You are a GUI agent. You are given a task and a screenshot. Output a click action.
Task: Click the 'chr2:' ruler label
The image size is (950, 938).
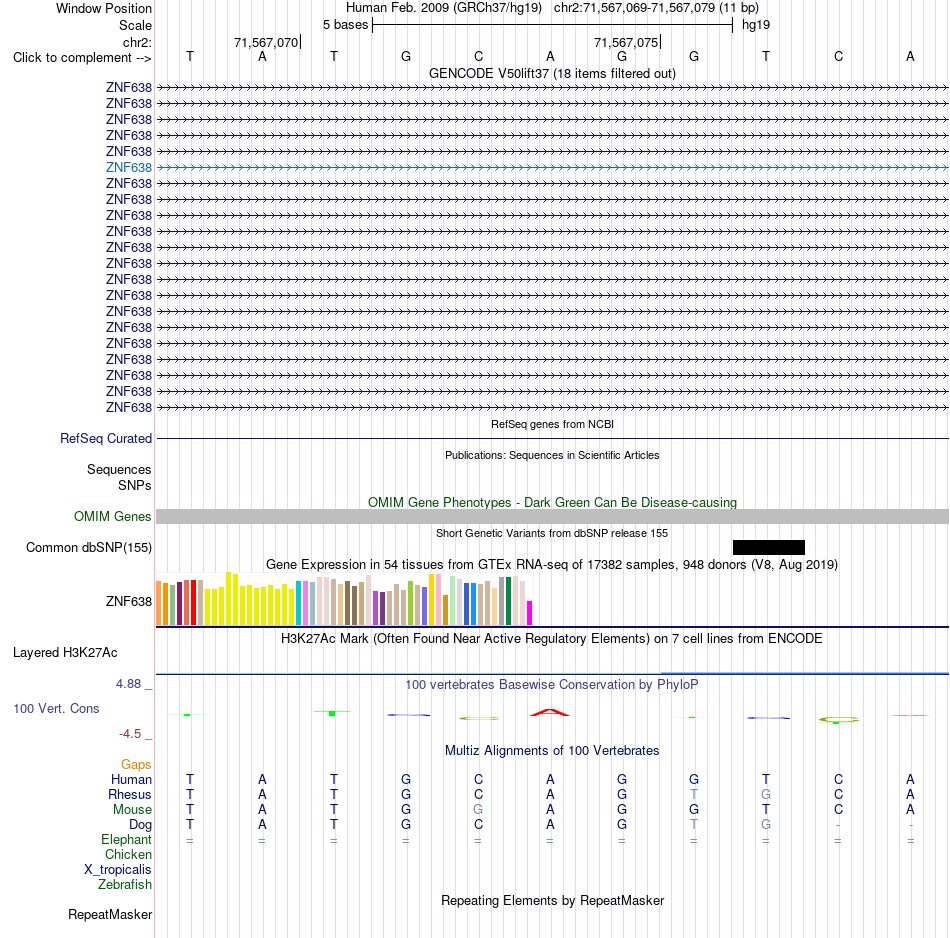coord(137,42)
